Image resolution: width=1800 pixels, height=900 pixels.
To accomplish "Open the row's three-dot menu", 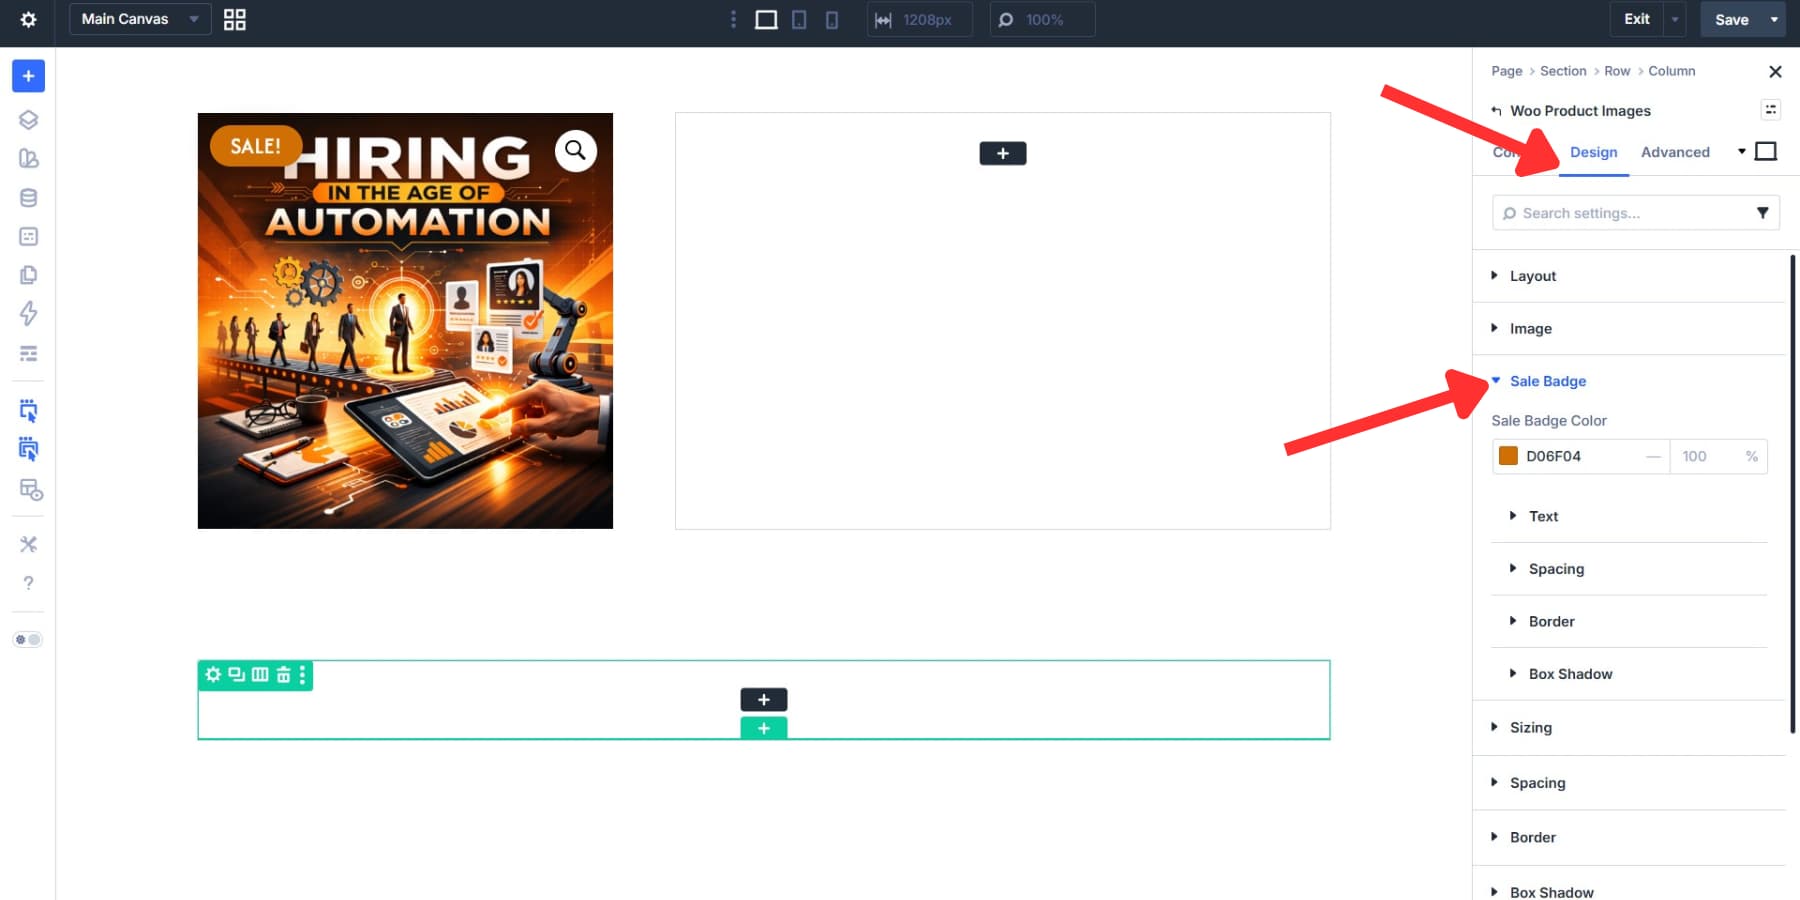I will coord(303,675).
